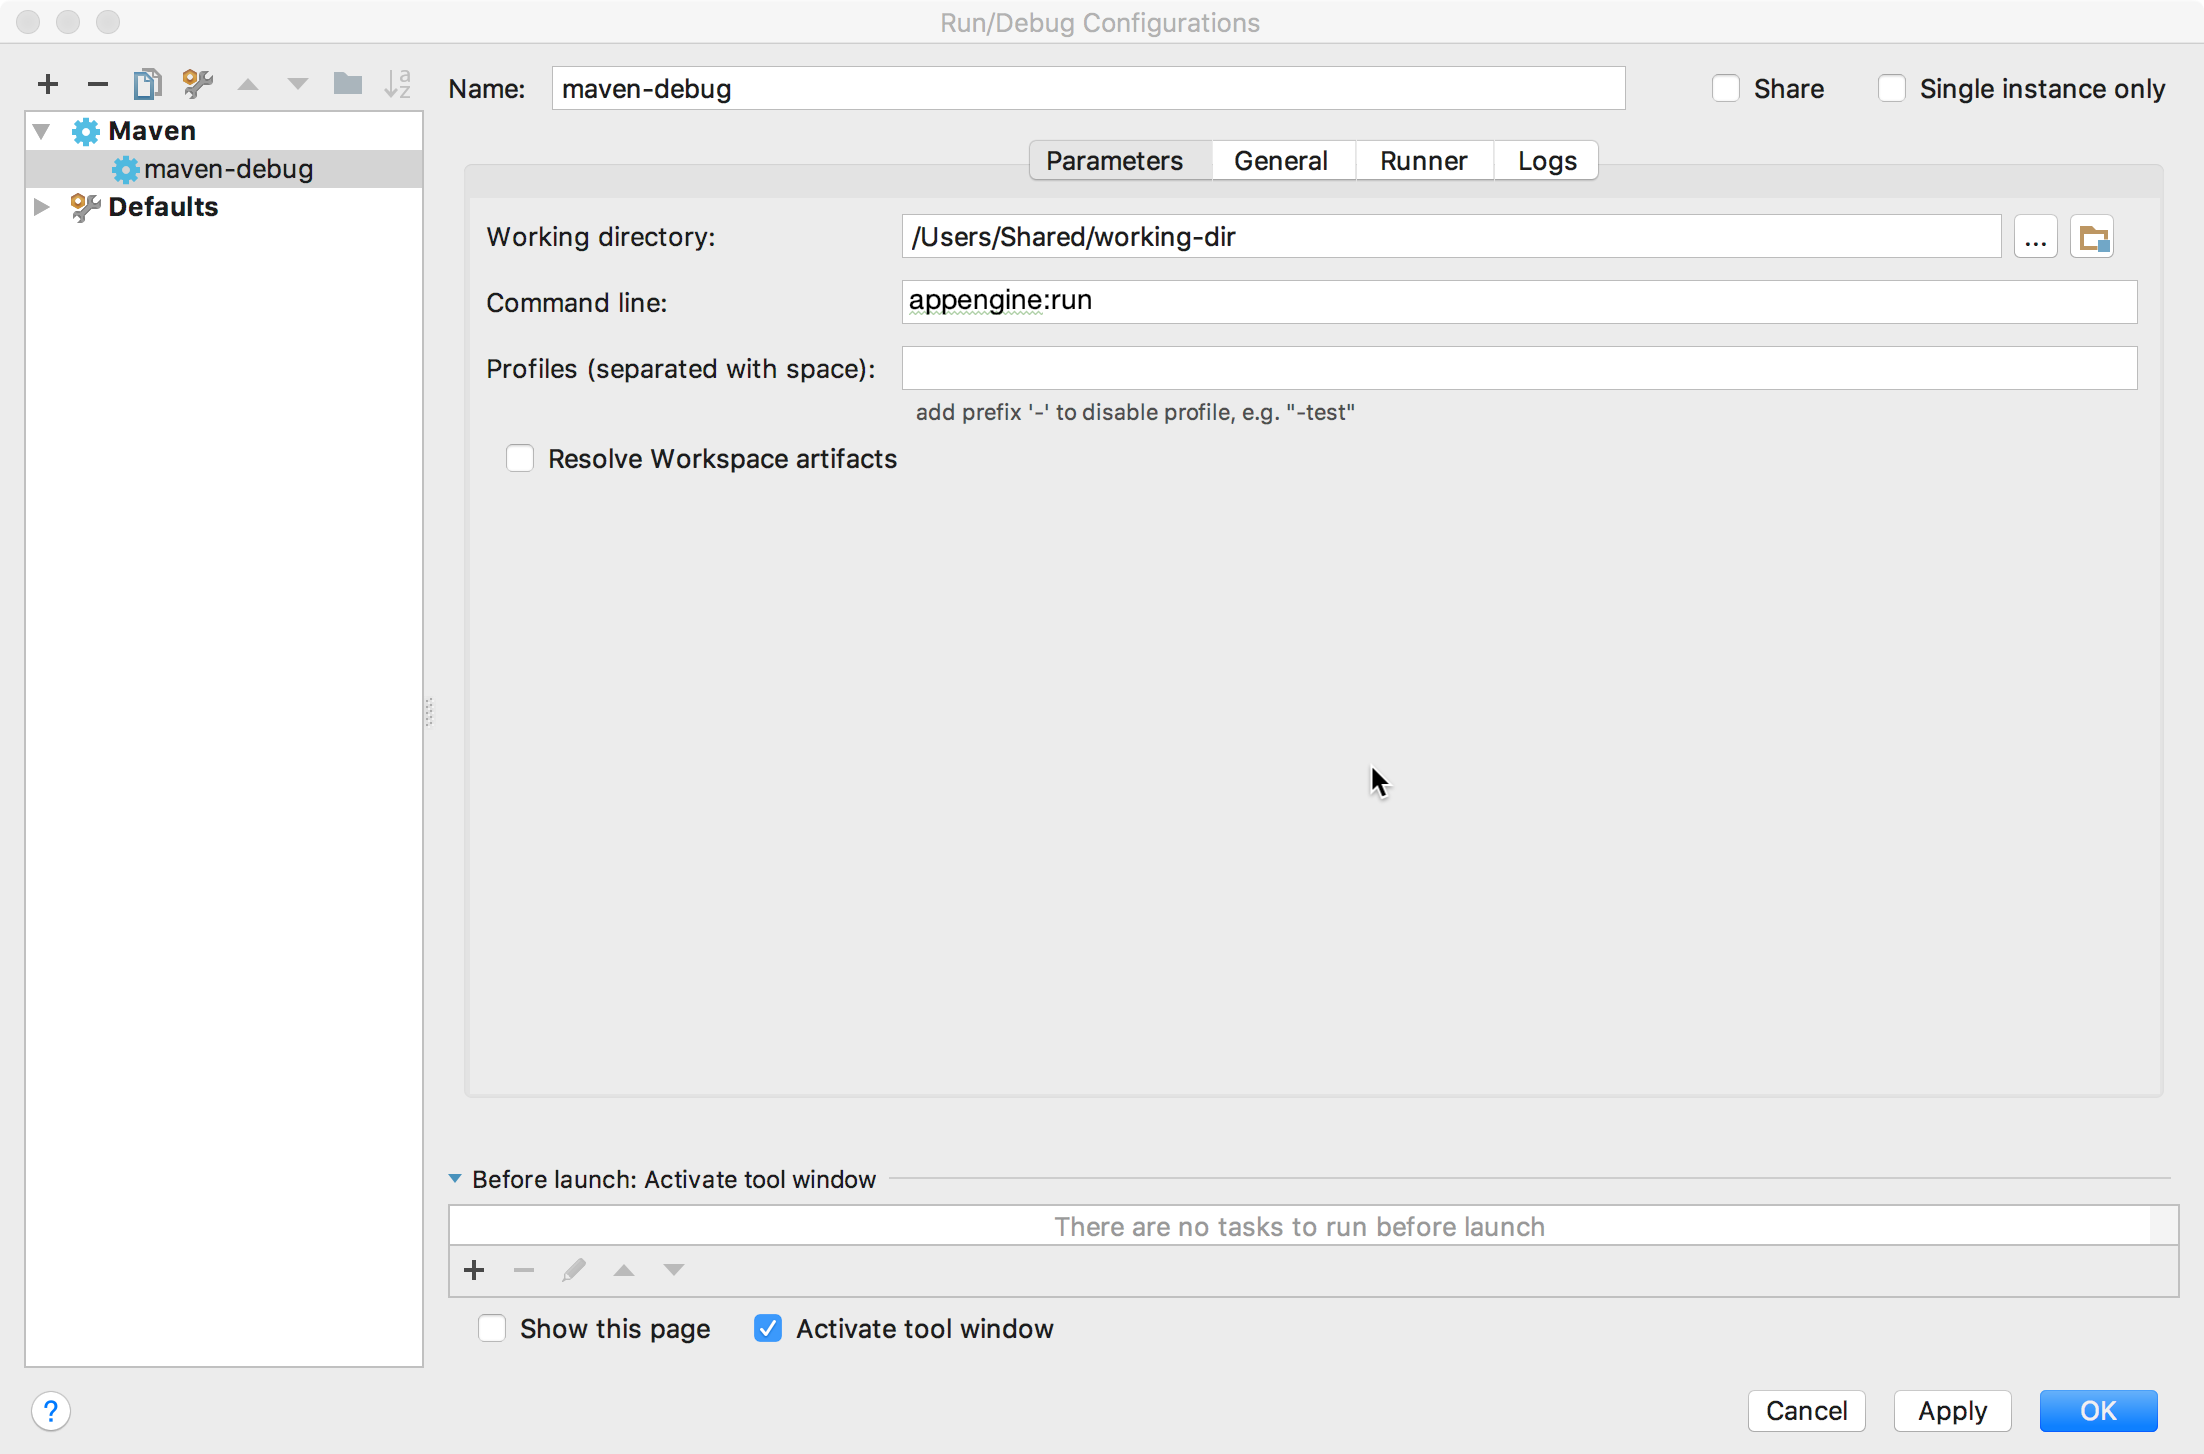Click the share configuration icon
Image resolution: width=2204 pixels, height=1454 pixels.
tap(1725, 88)
